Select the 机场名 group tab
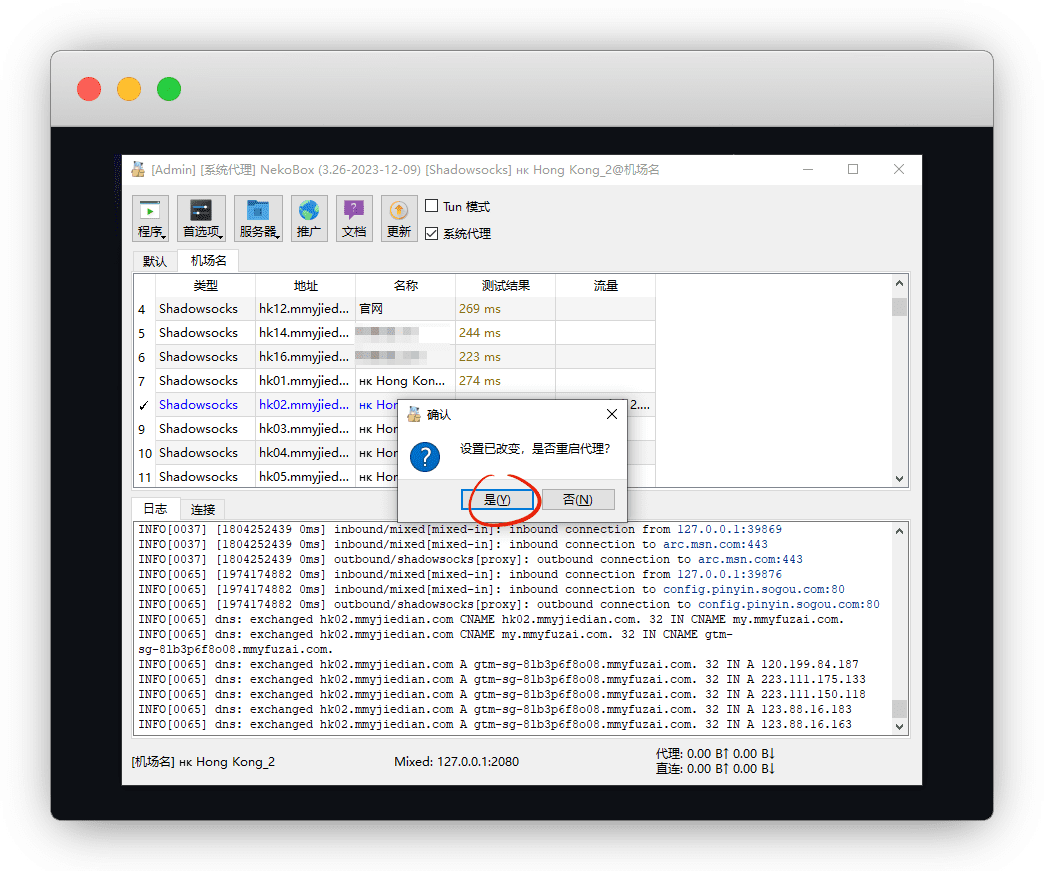 click(209, 261)
